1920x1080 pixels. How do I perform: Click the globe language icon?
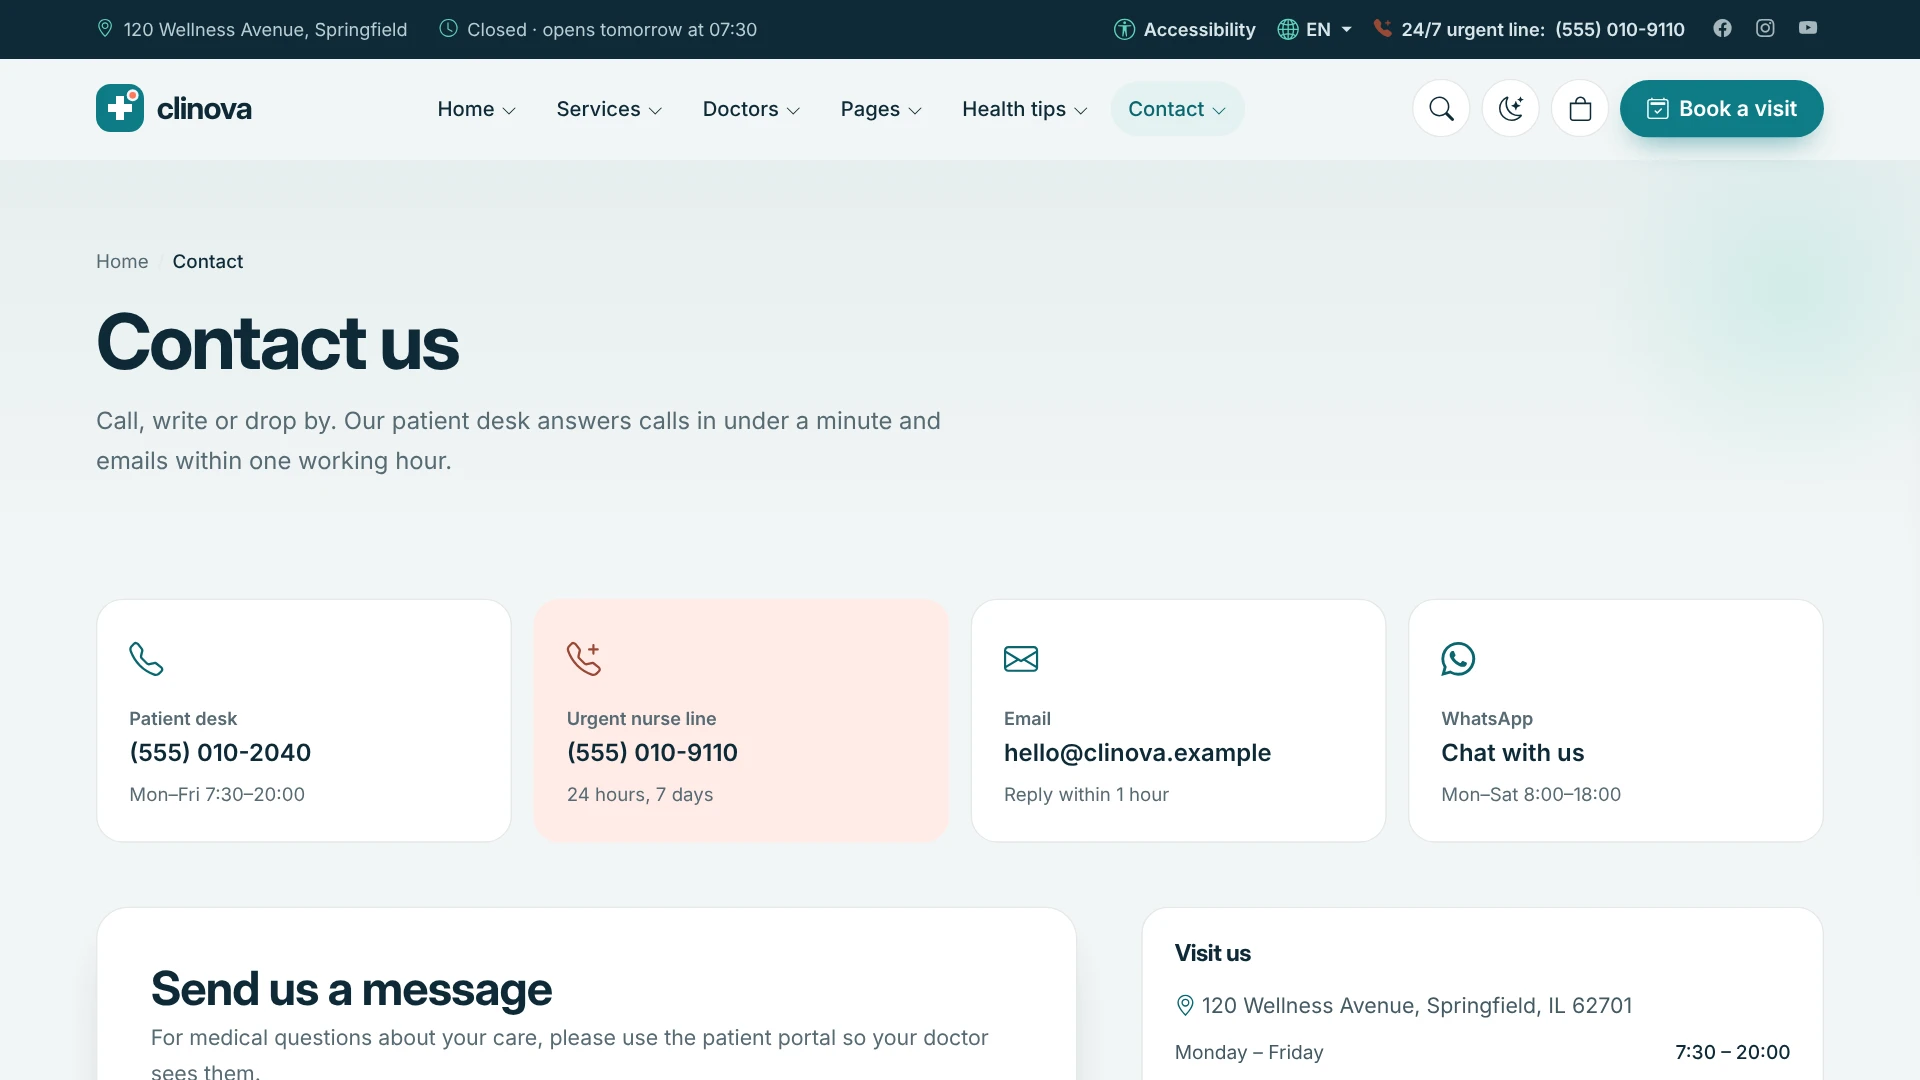click(1288, 29)
